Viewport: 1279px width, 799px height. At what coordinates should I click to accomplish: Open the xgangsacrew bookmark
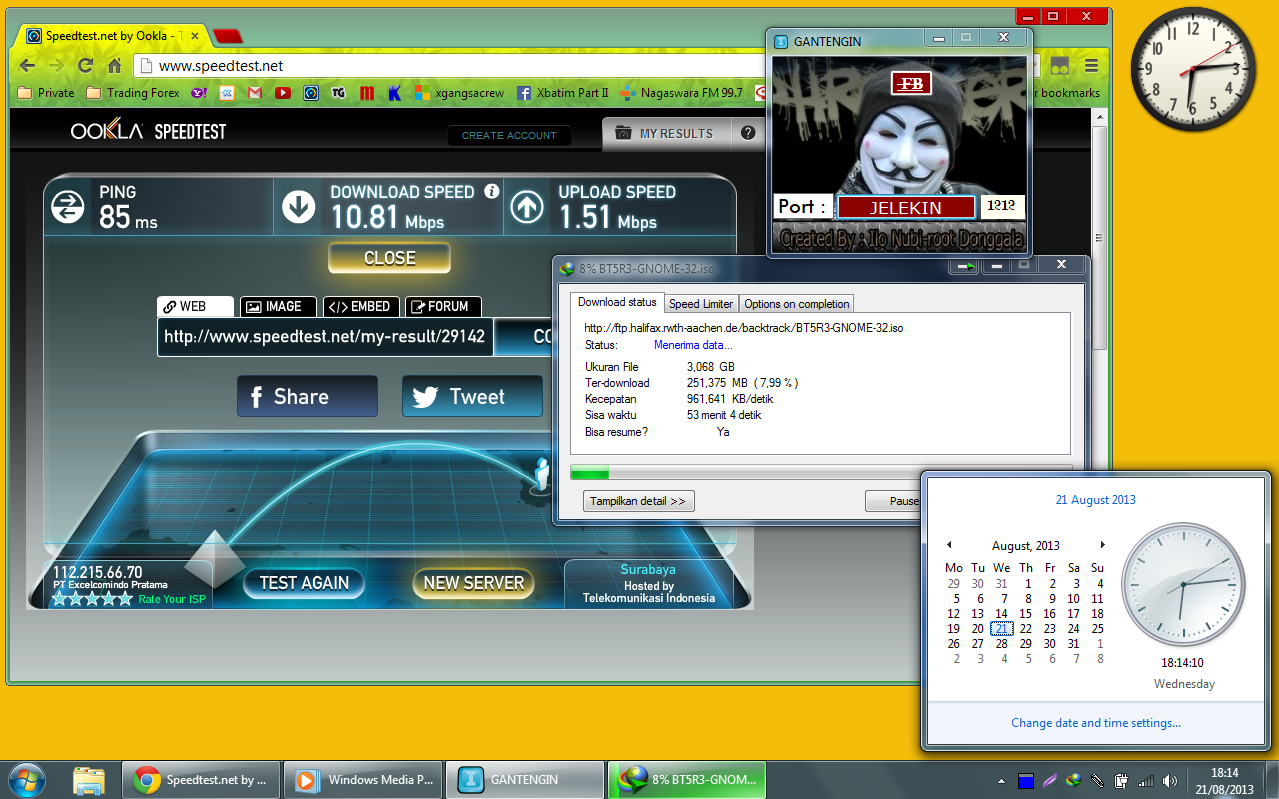(x=460, y=93)
